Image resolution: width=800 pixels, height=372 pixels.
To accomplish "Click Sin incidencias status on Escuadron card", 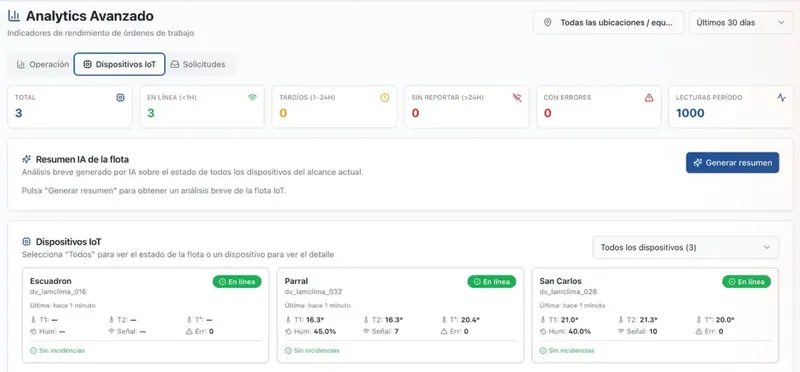I will click(58, 351).
